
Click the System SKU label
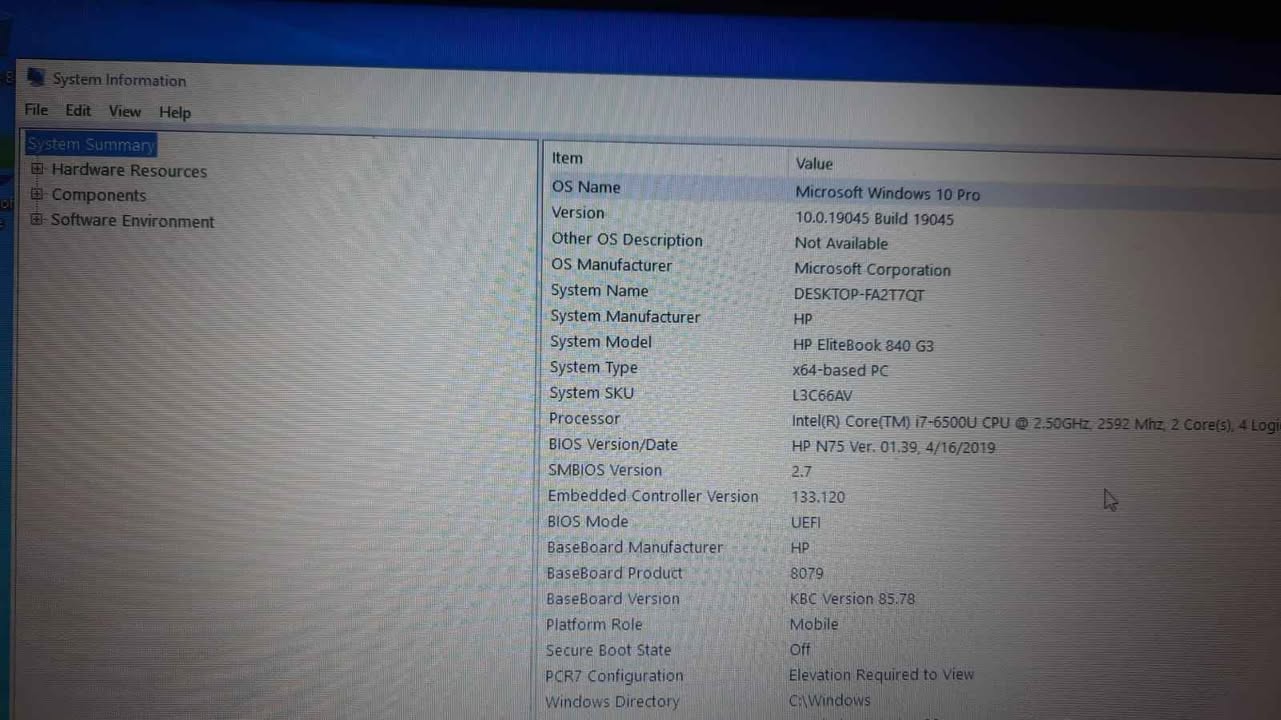coord(591,393)
